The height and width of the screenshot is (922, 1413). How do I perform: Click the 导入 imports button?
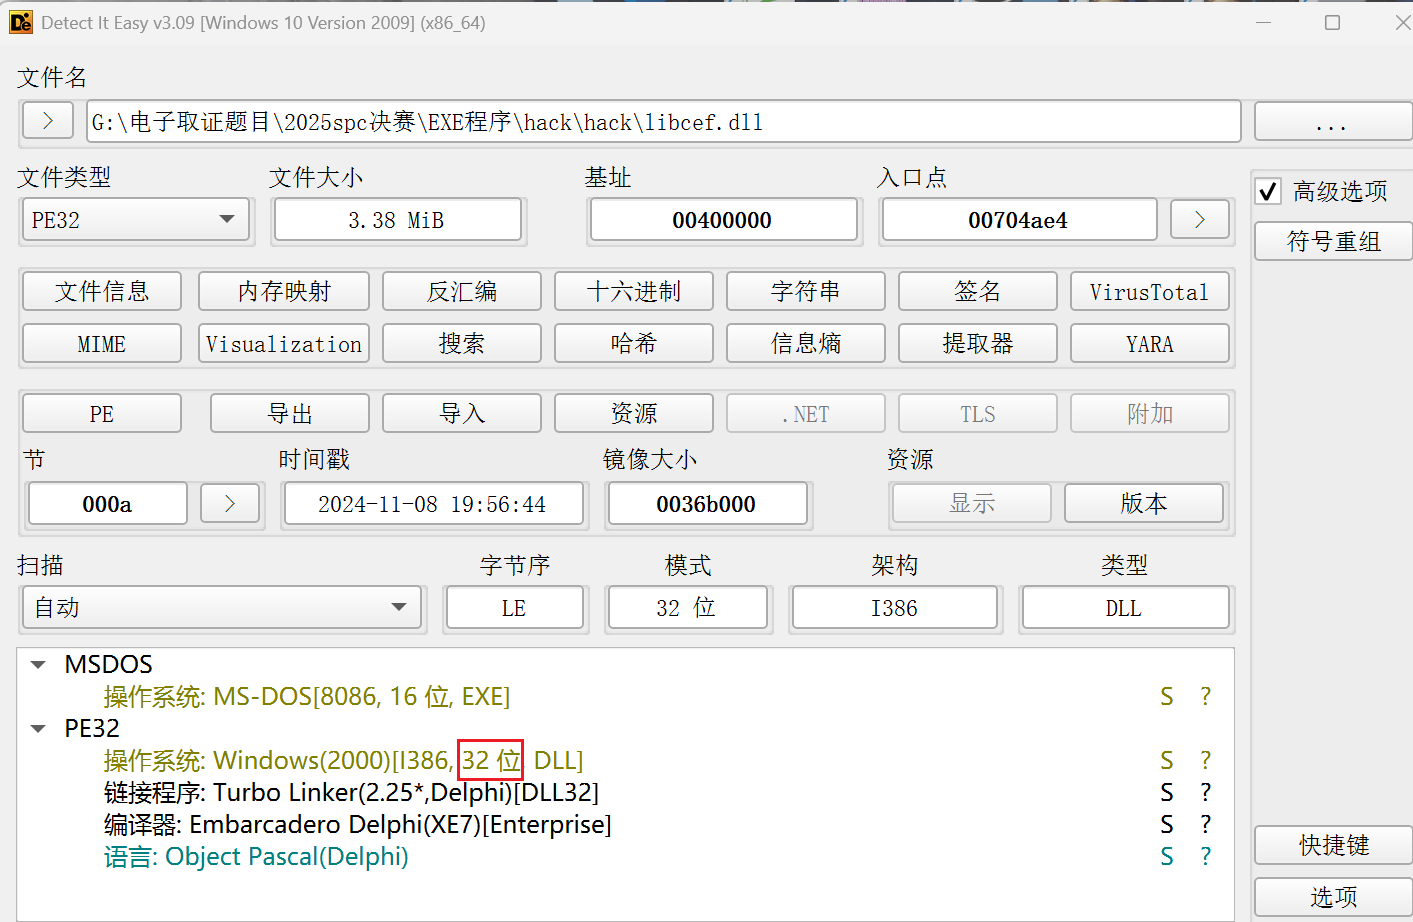[461, 414]
